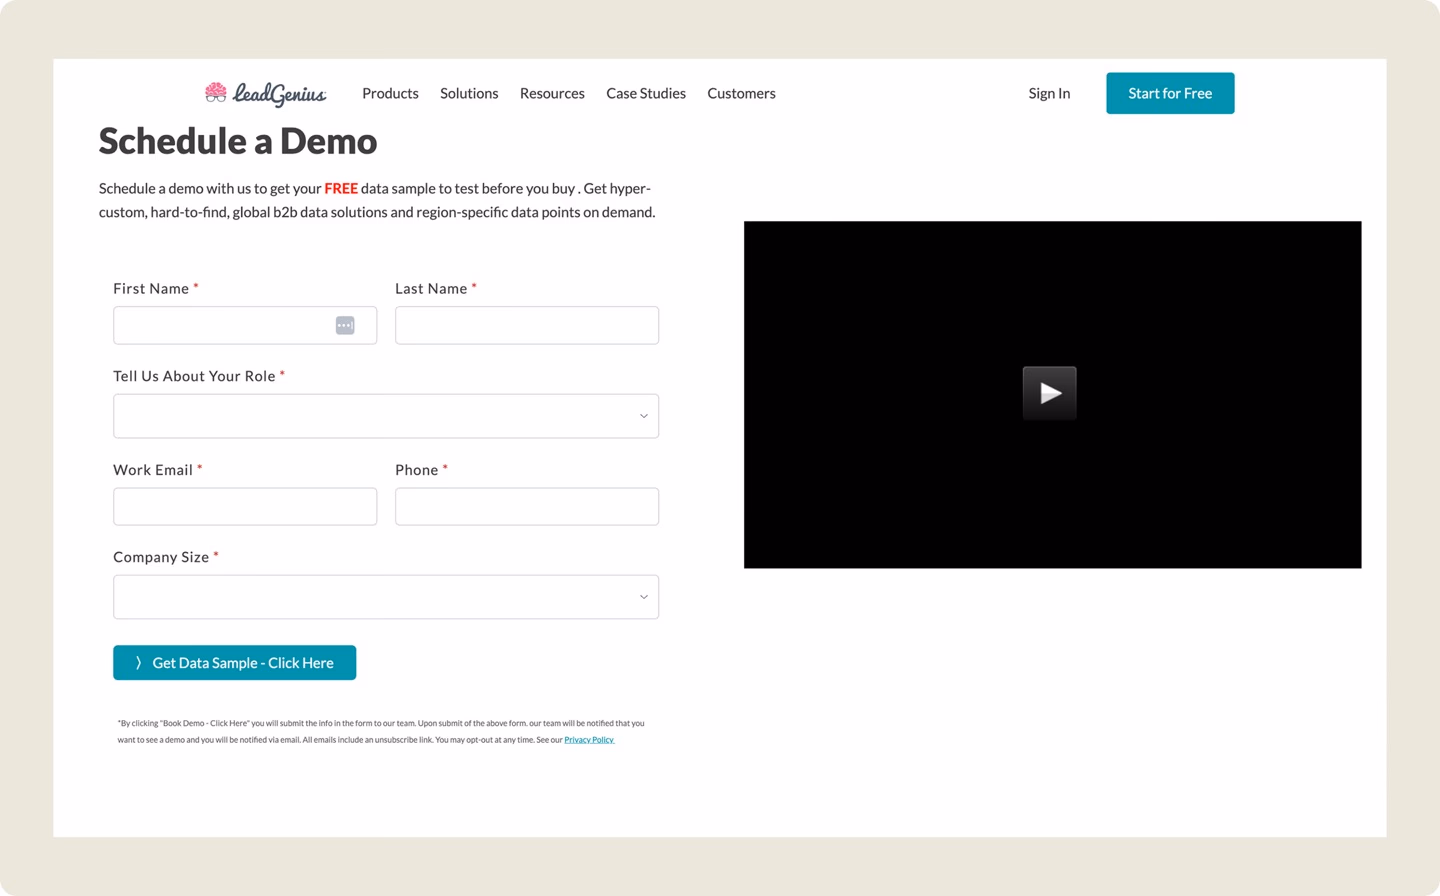This screenshot has width=1440, height=896.
Task: Open the Case Studies page
Action: pyautogui.click(x=645, y=93)
